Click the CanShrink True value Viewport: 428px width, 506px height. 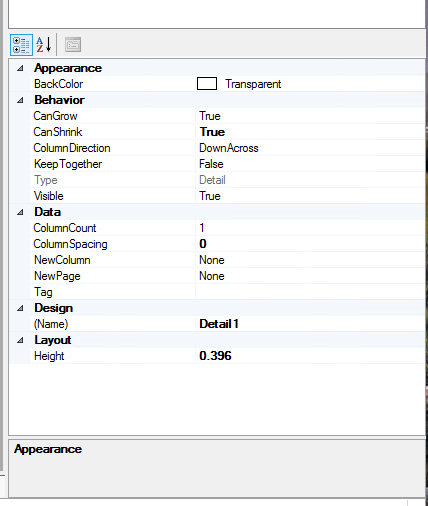(212, 132)
